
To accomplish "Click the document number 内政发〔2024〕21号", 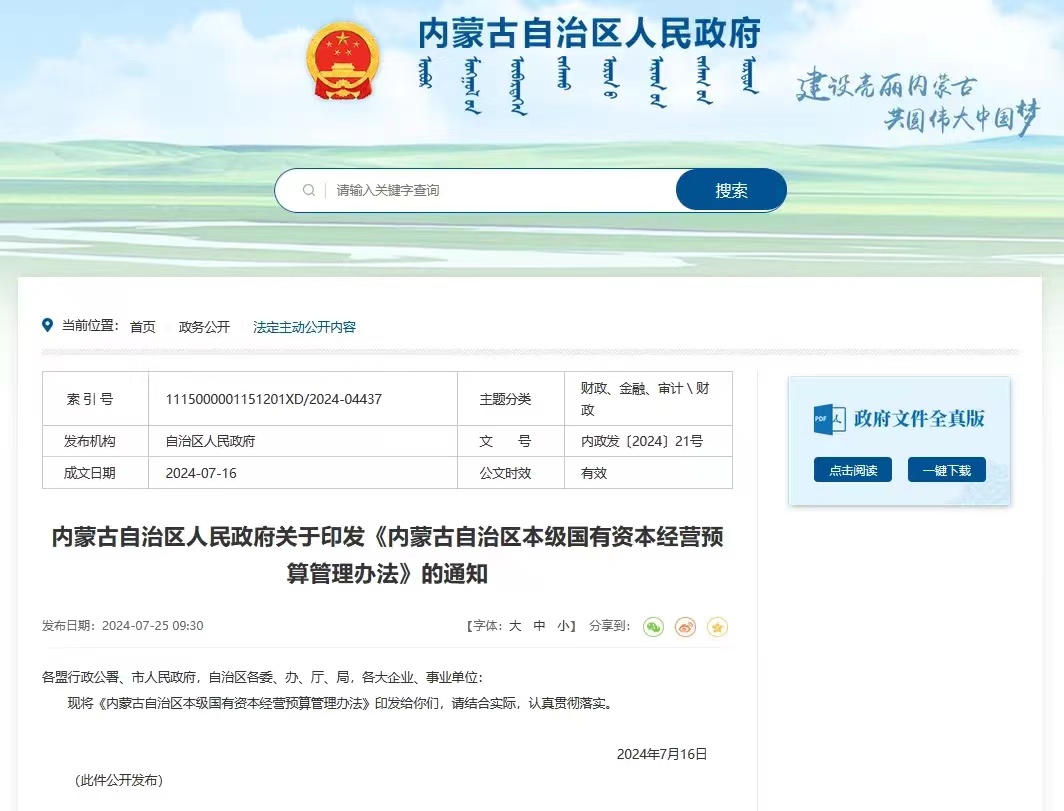I will coord(642,441).
